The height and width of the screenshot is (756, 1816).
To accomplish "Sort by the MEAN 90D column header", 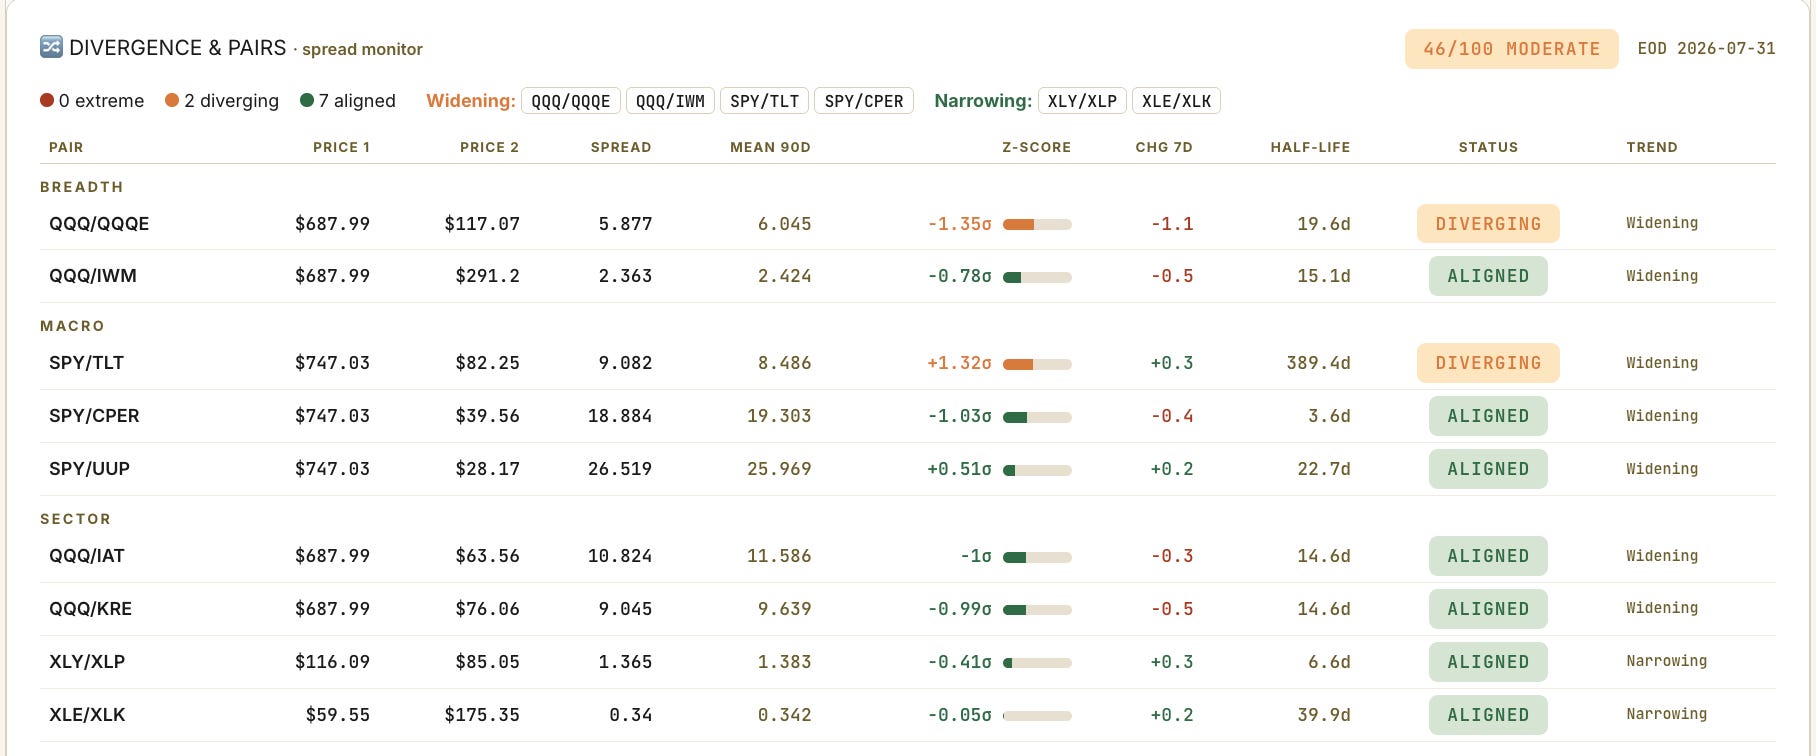I will point(770,147).
